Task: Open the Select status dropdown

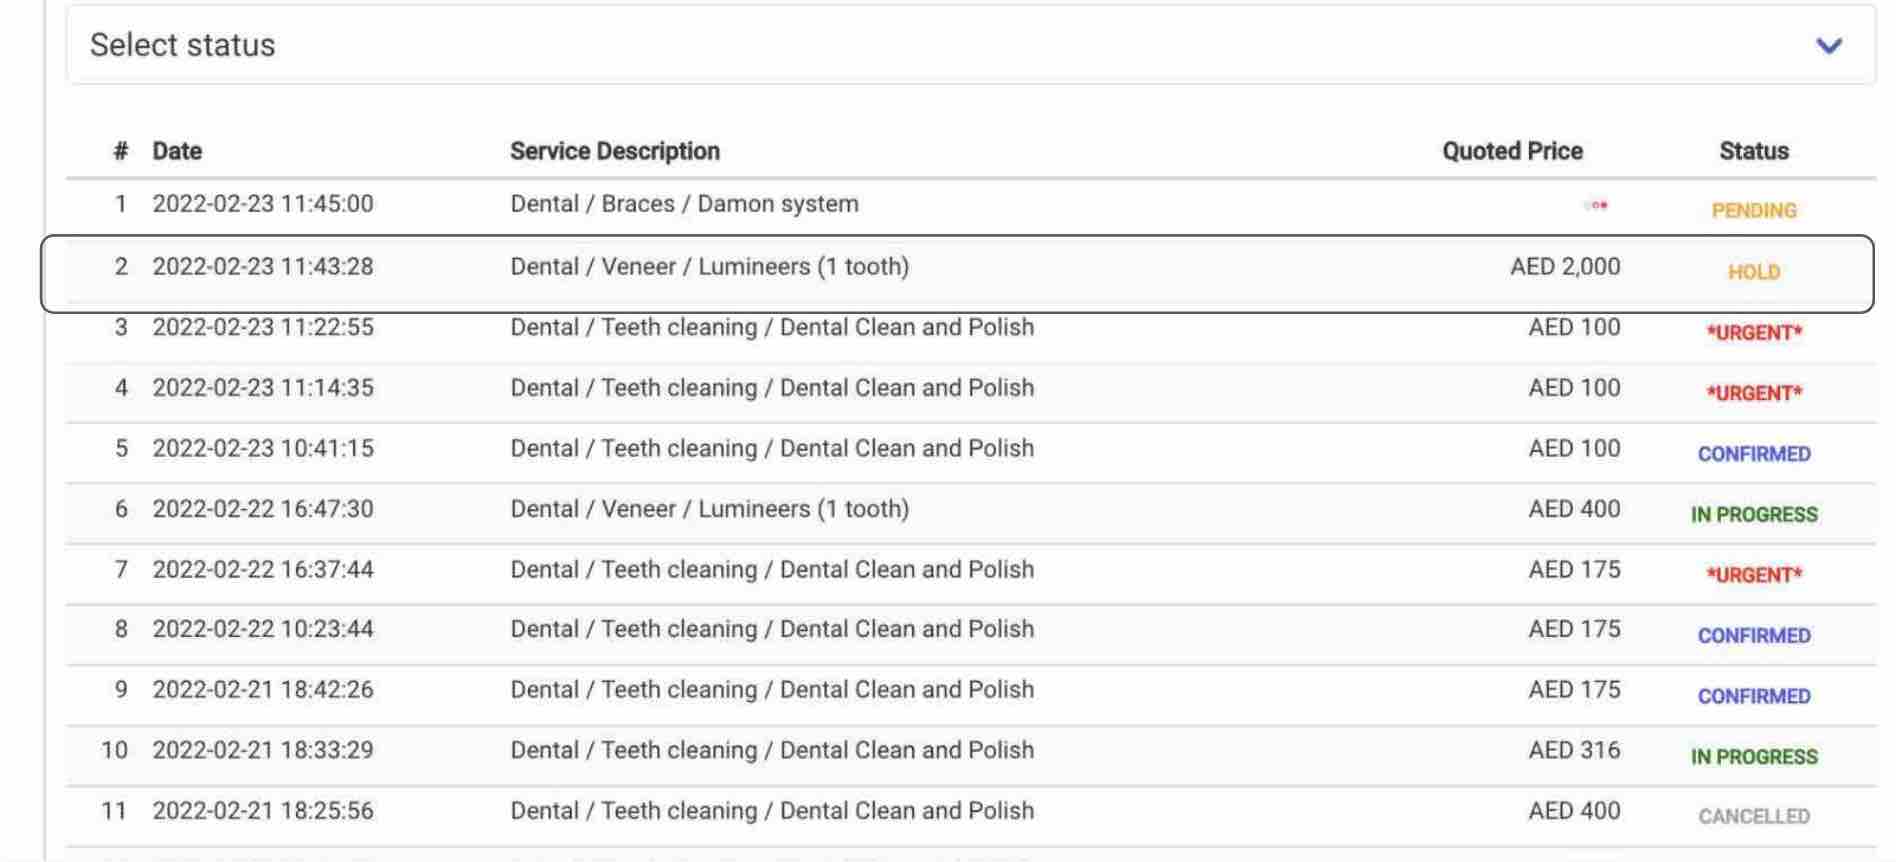Action: pos(970,45)
